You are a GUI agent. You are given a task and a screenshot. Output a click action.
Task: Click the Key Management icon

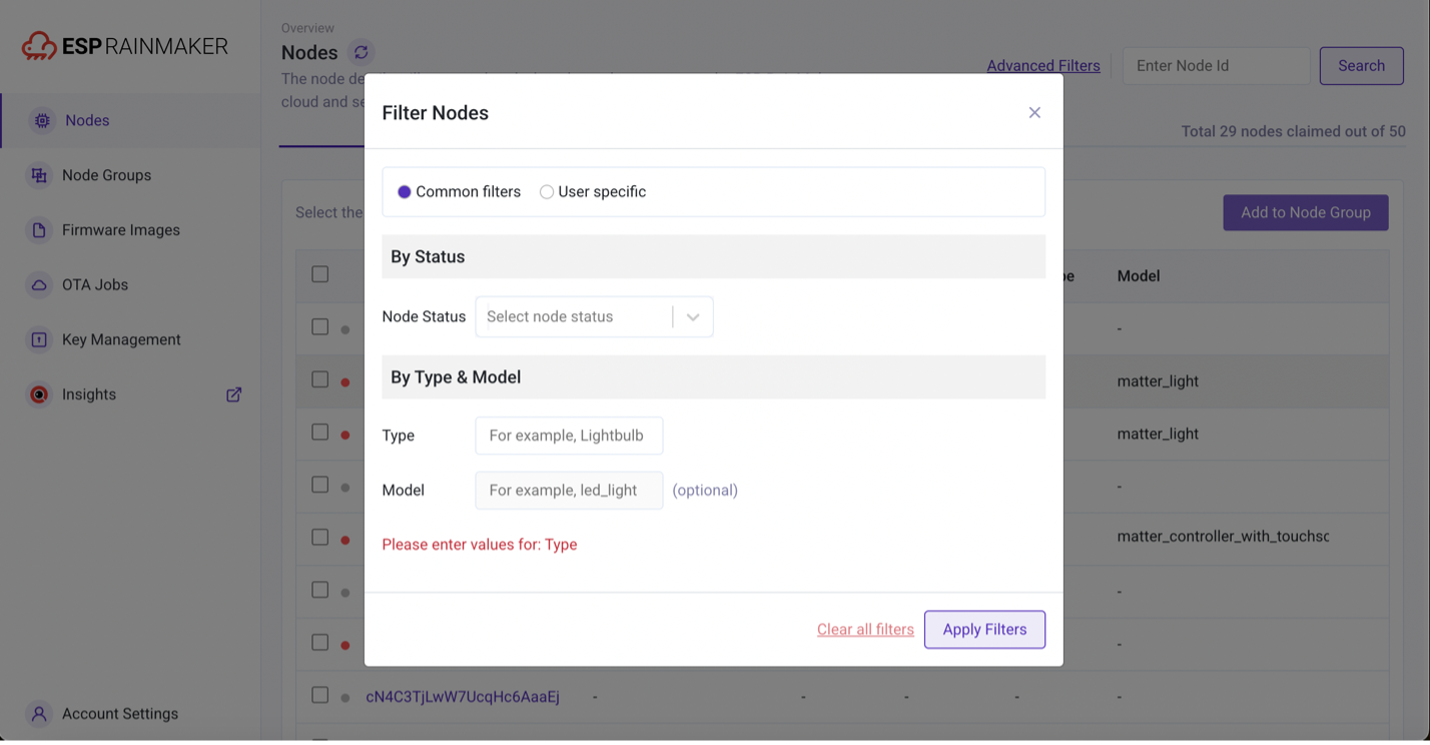tap(39, 340)
